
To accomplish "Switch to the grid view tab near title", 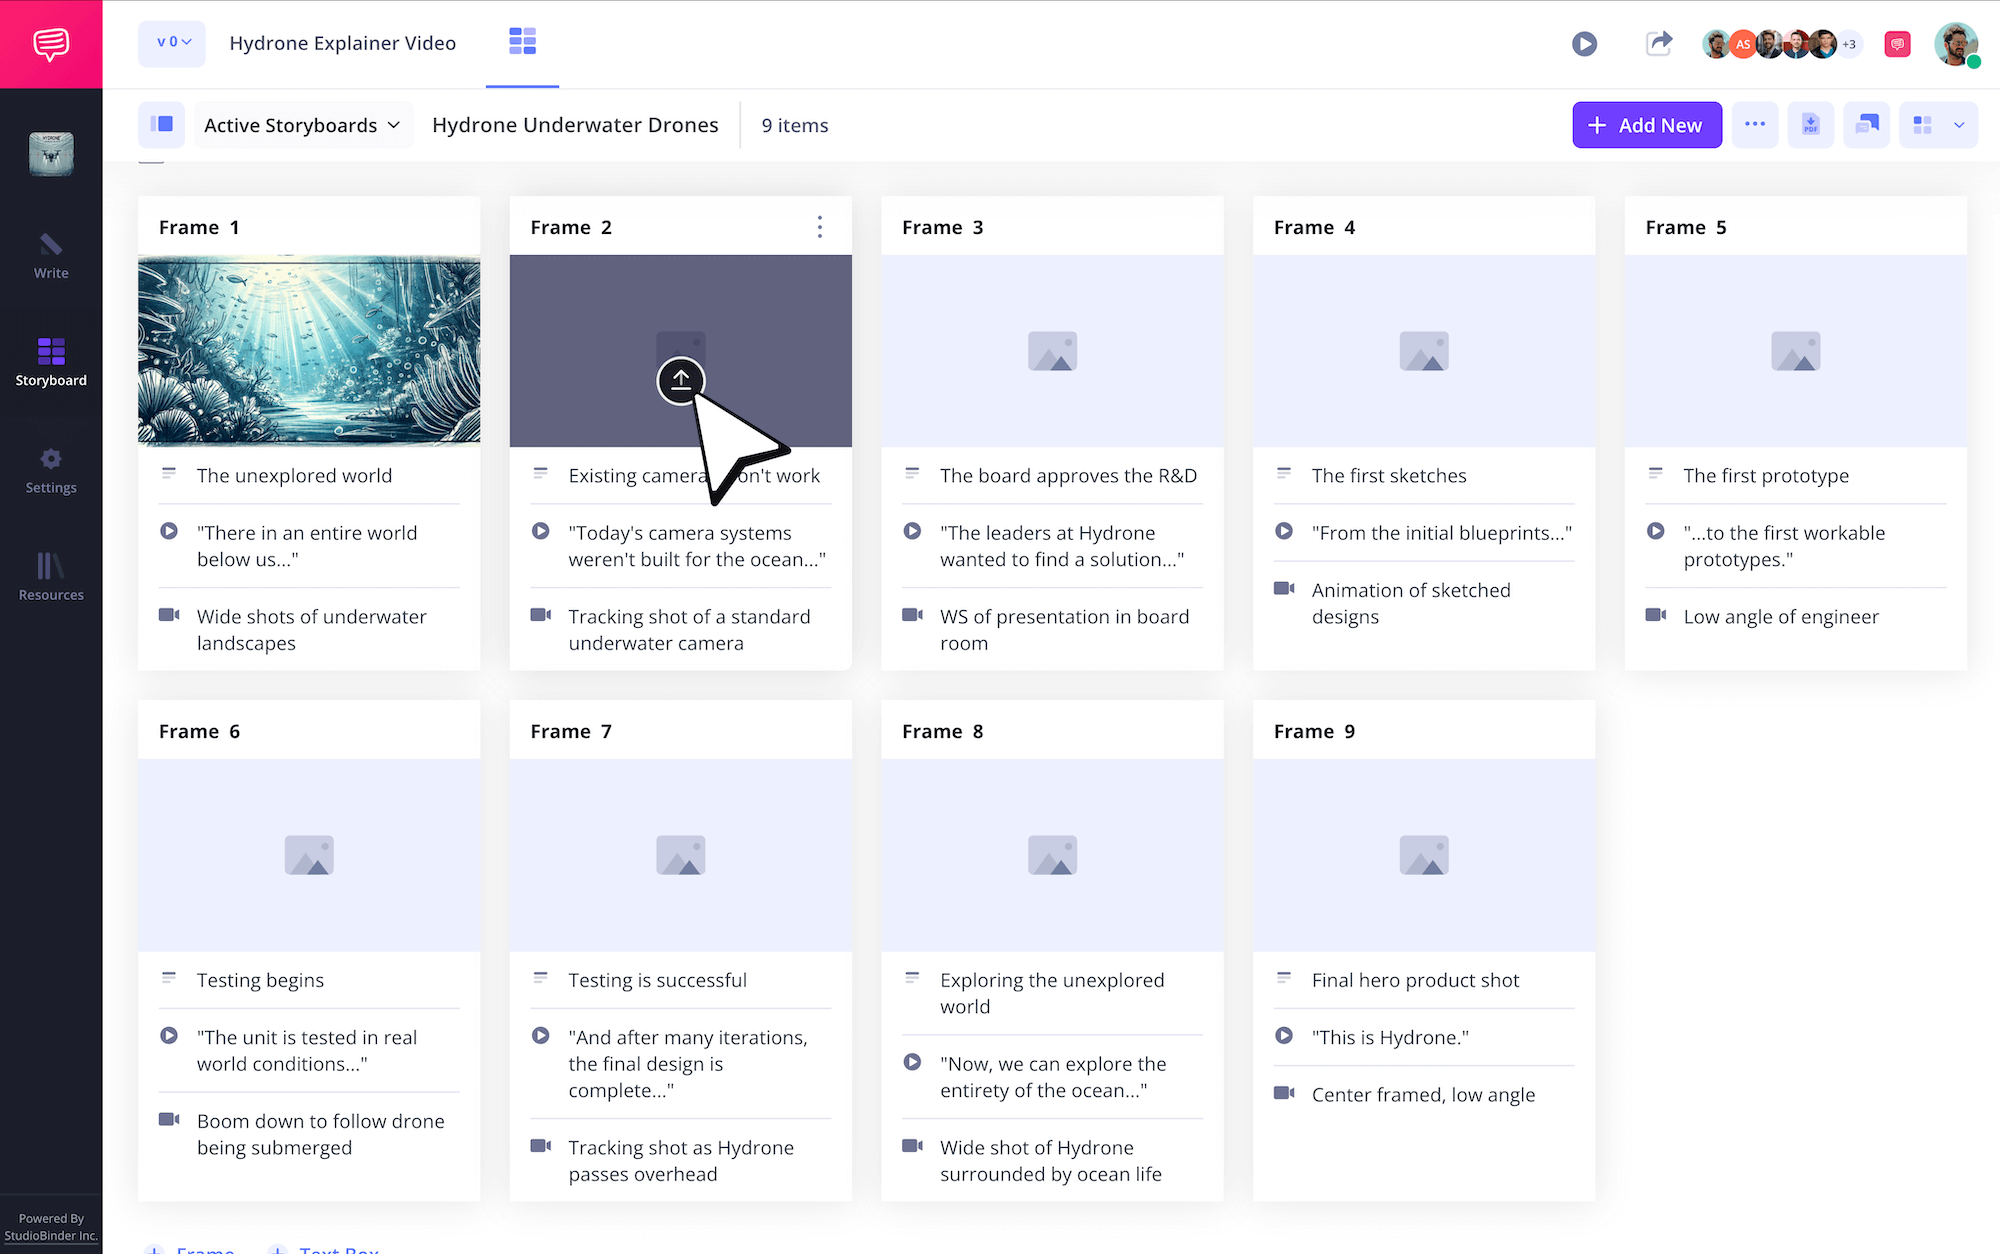I will coord(522,42).
